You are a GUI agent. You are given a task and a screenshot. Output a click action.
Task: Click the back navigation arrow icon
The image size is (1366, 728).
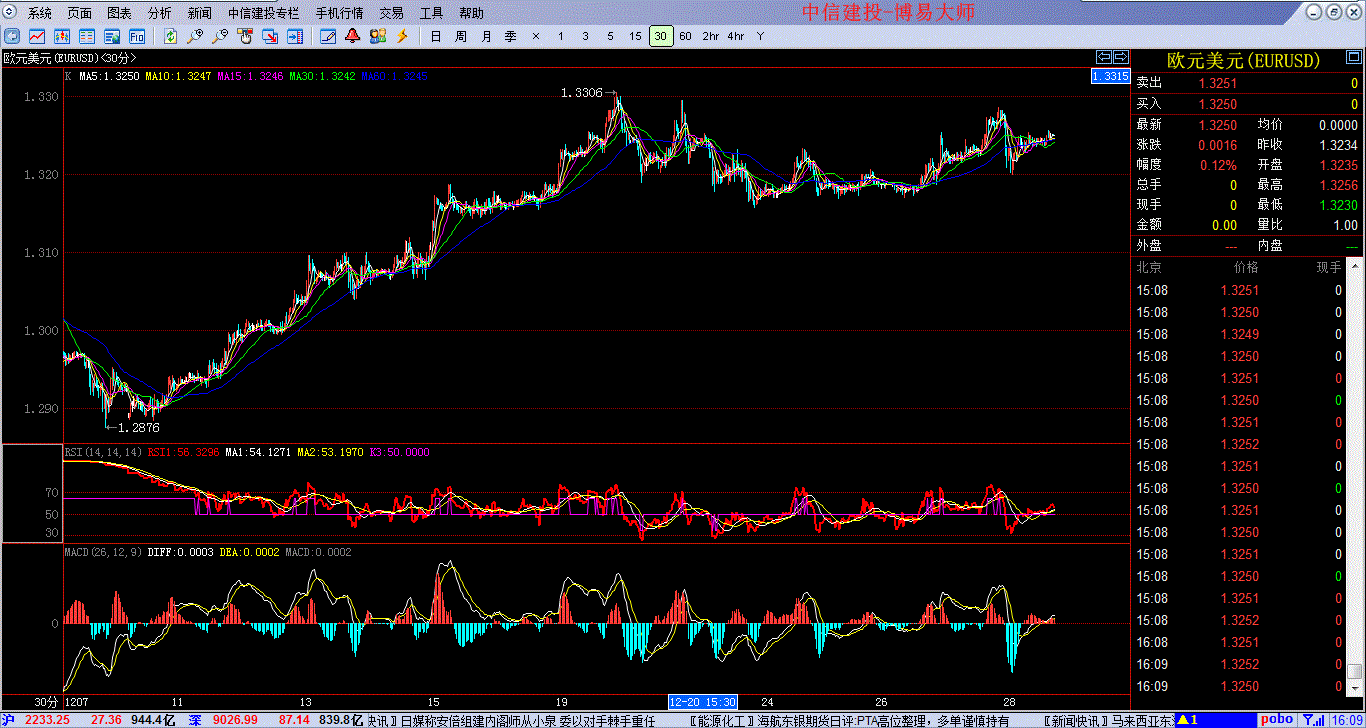click(12, 36)
